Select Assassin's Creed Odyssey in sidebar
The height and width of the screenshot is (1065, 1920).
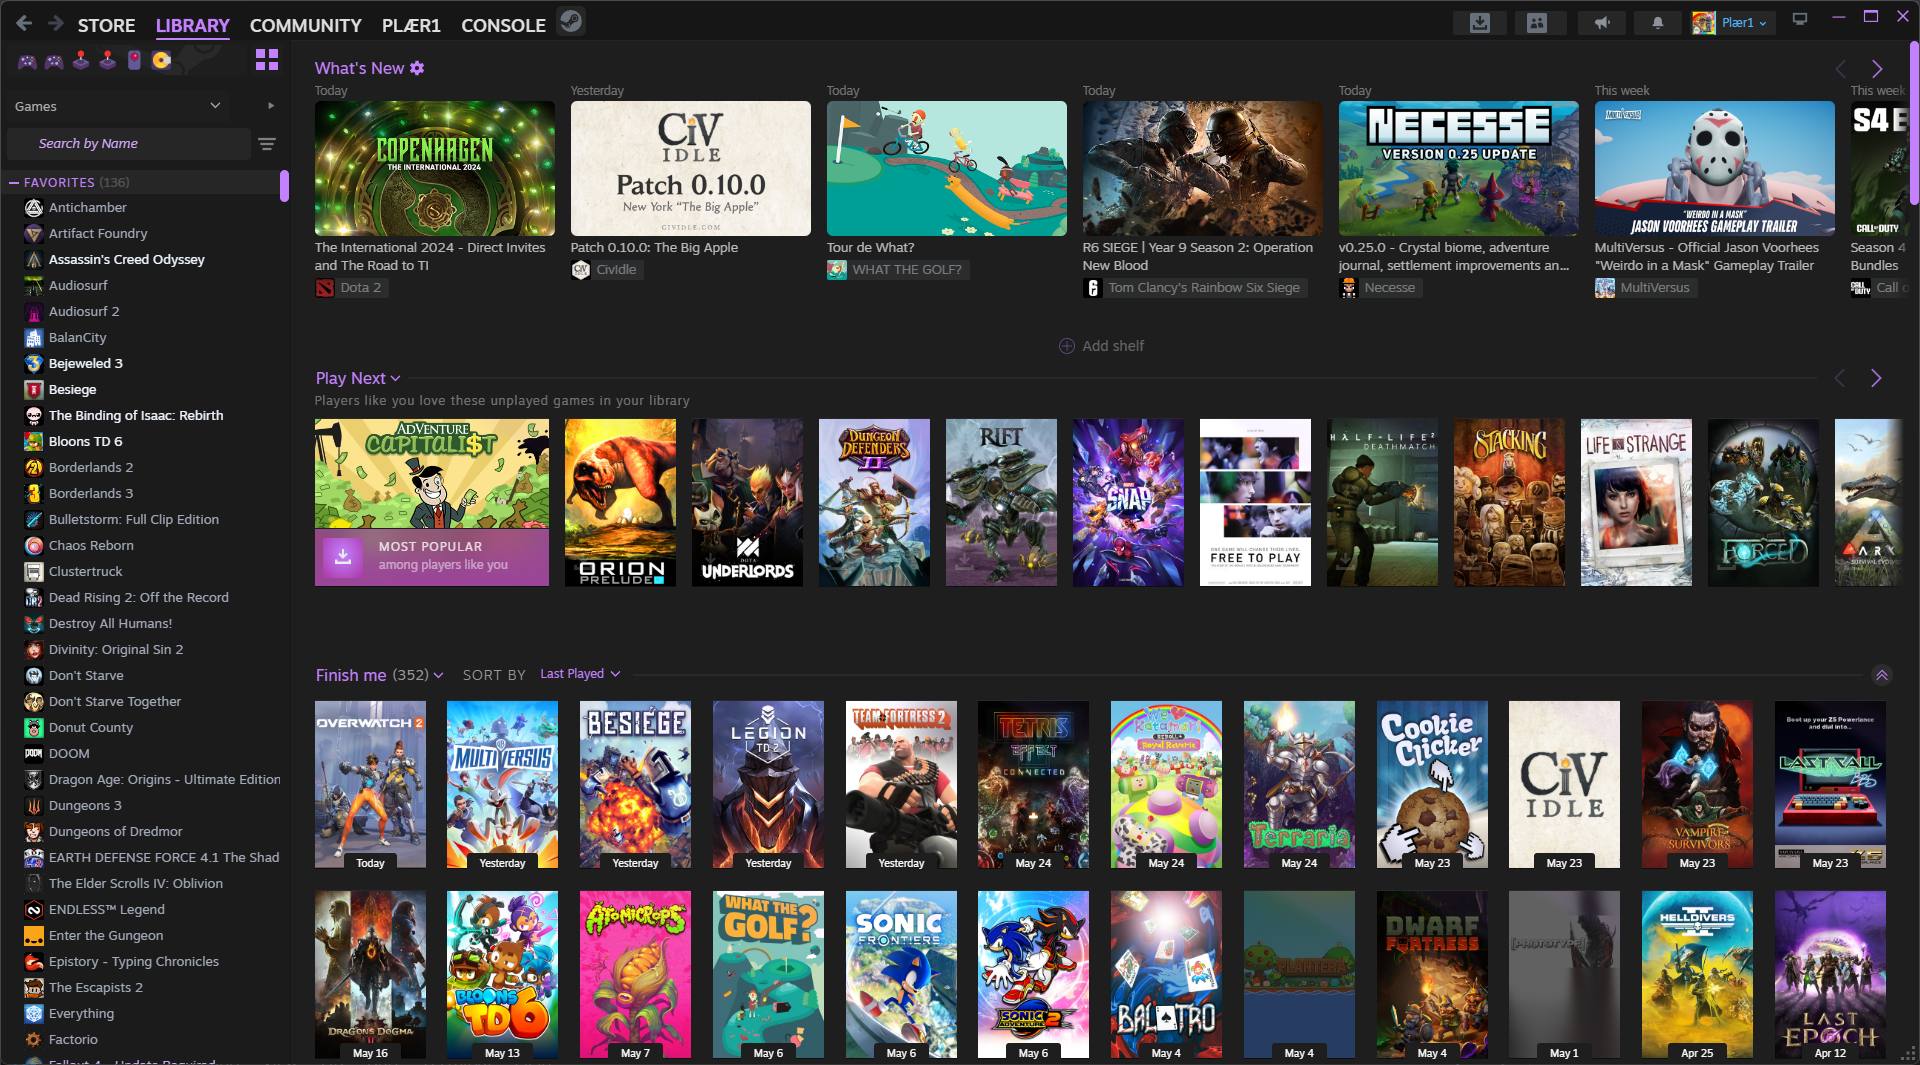pyautogui.click(x=127, y=260)
